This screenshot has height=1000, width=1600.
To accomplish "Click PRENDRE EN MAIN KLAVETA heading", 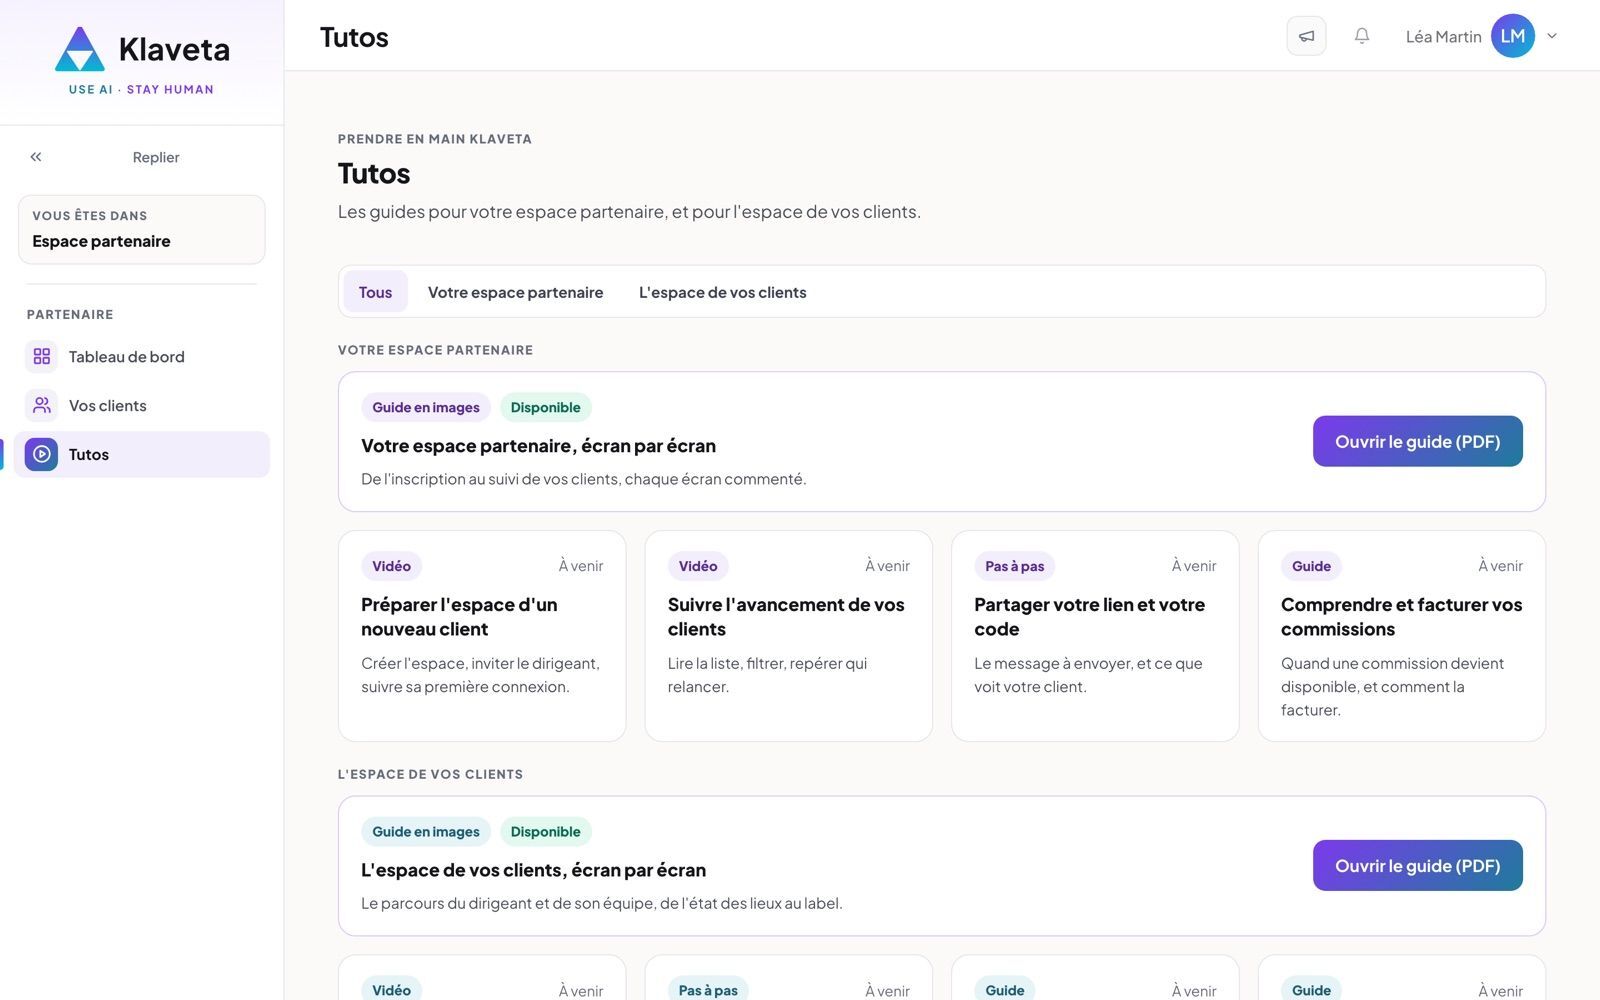I will pyautogui.click(x=435, y=139).
